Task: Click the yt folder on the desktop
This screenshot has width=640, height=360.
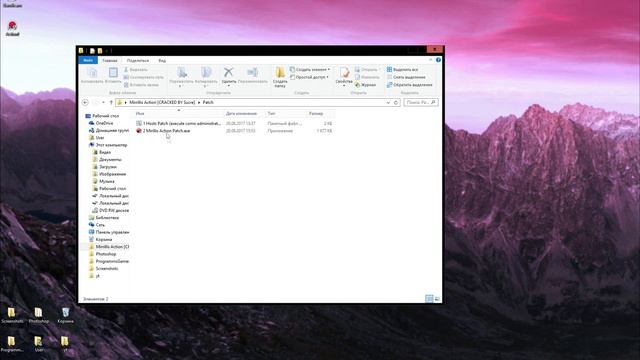Action: coord(65,344)
